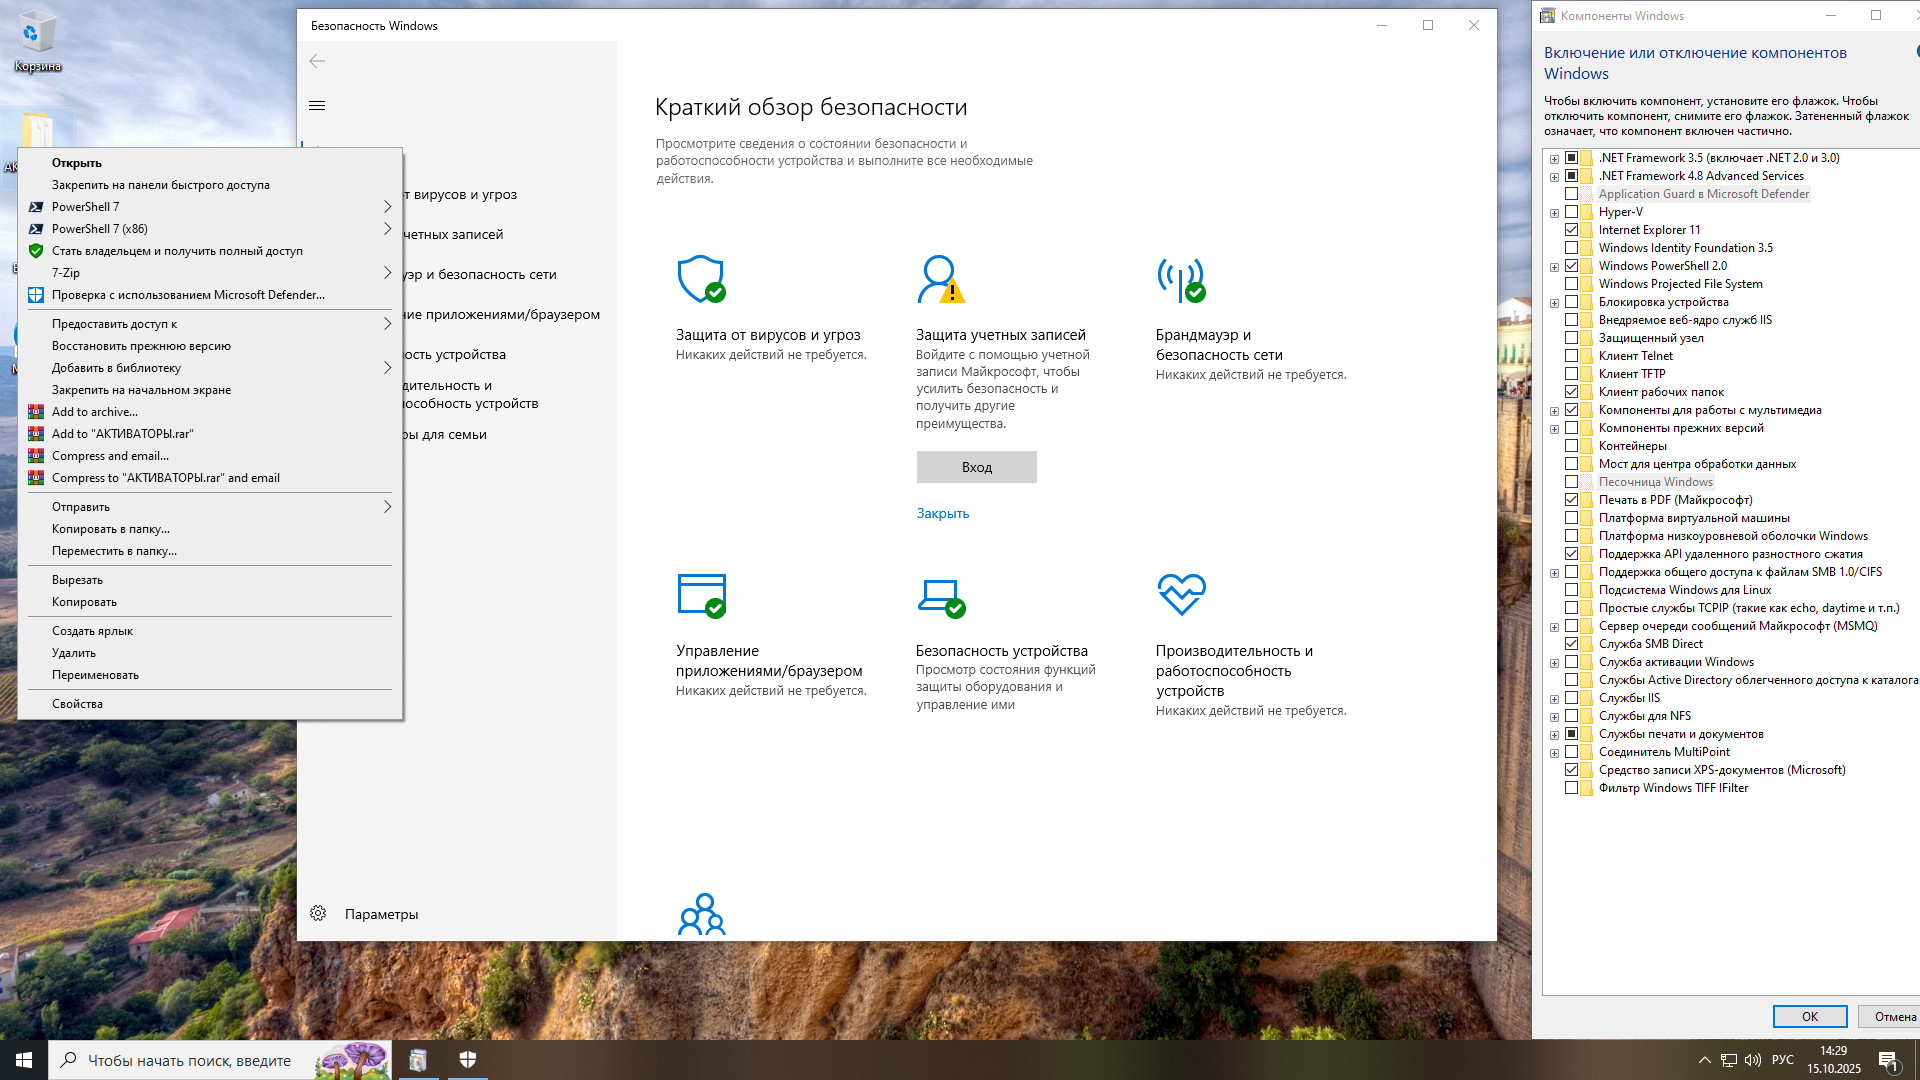Click the app and browser control icon
The image size is (1920, 1080).
pos(701,595)
